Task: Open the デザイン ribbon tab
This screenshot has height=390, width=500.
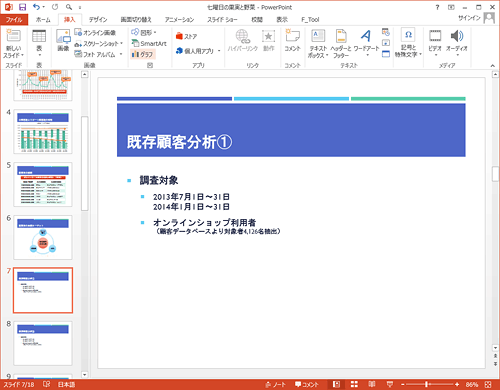Action: pyautogui.click(x=98, y=19)
